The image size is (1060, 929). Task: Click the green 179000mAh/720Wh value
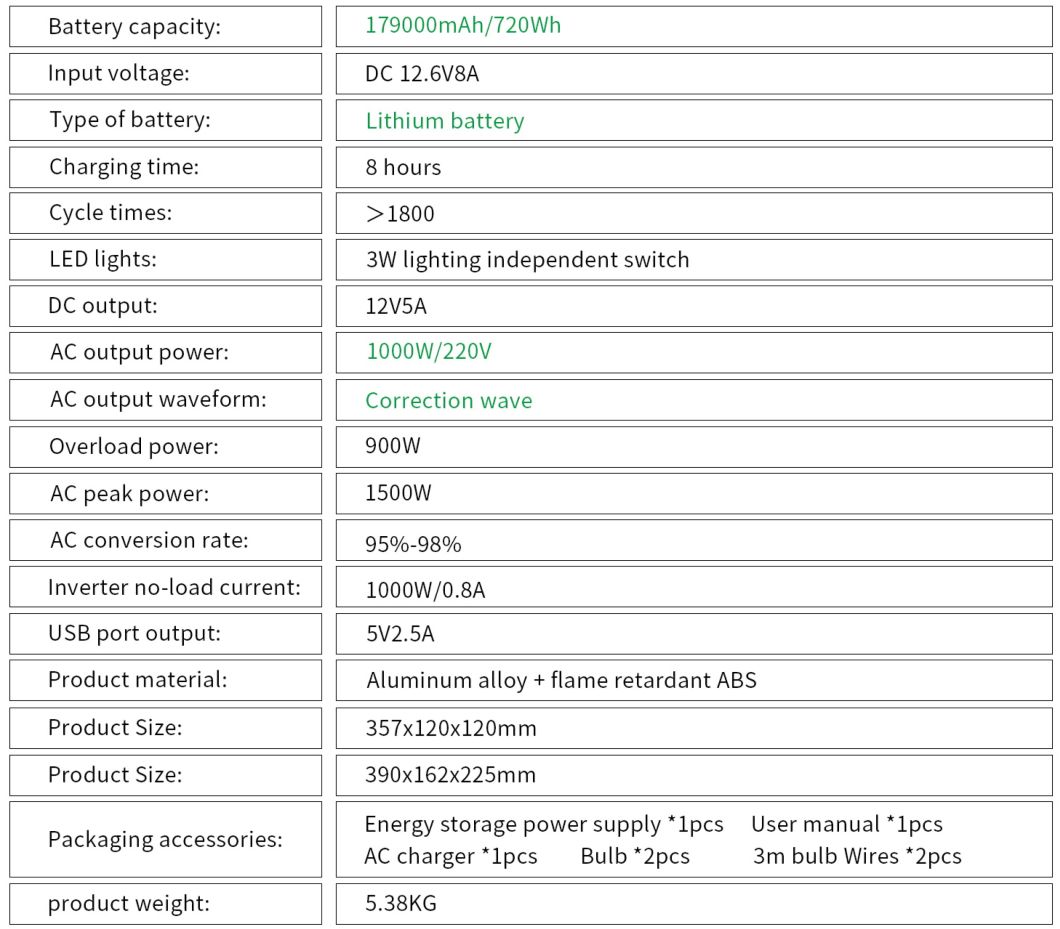click(x=463, y=25)
